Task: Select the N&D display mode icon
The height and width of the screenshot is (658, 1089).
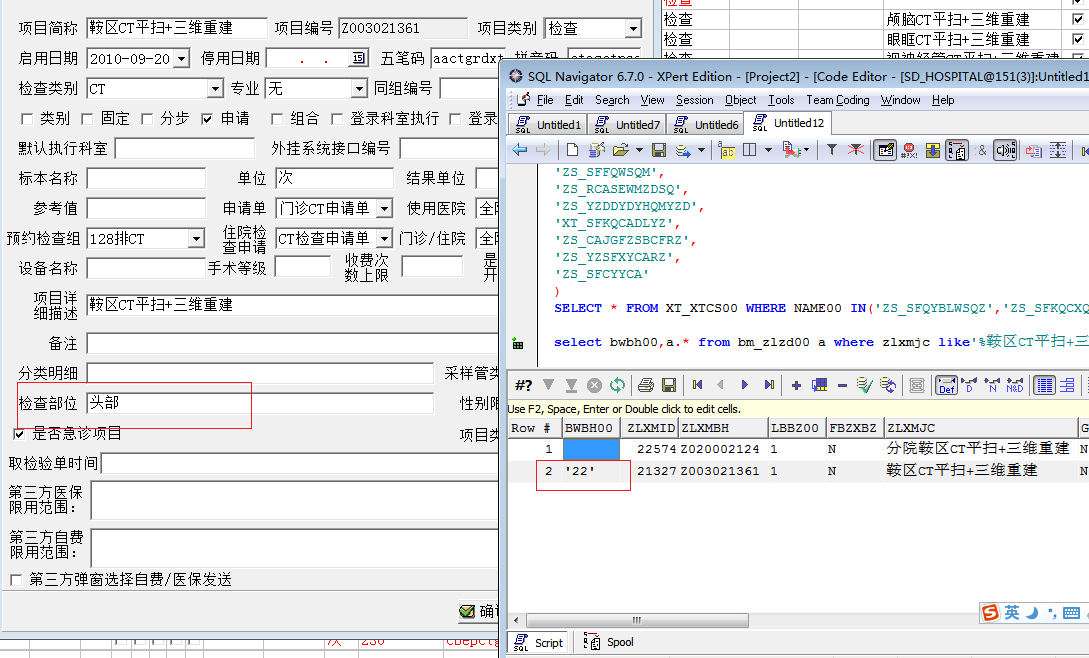Action: click(1015, 385)
